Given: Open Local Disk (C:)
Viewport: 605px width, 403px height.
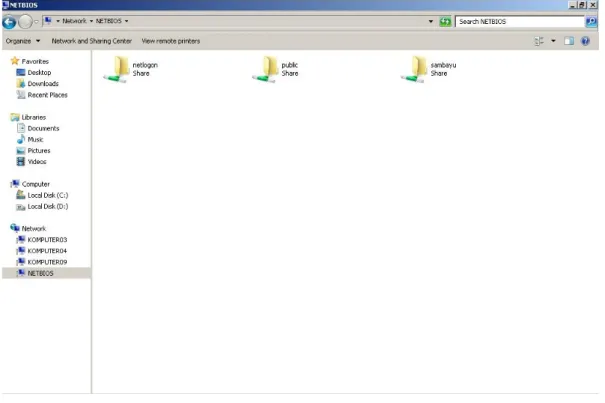Looking at the screenshot, I should [x=48, y=196].
